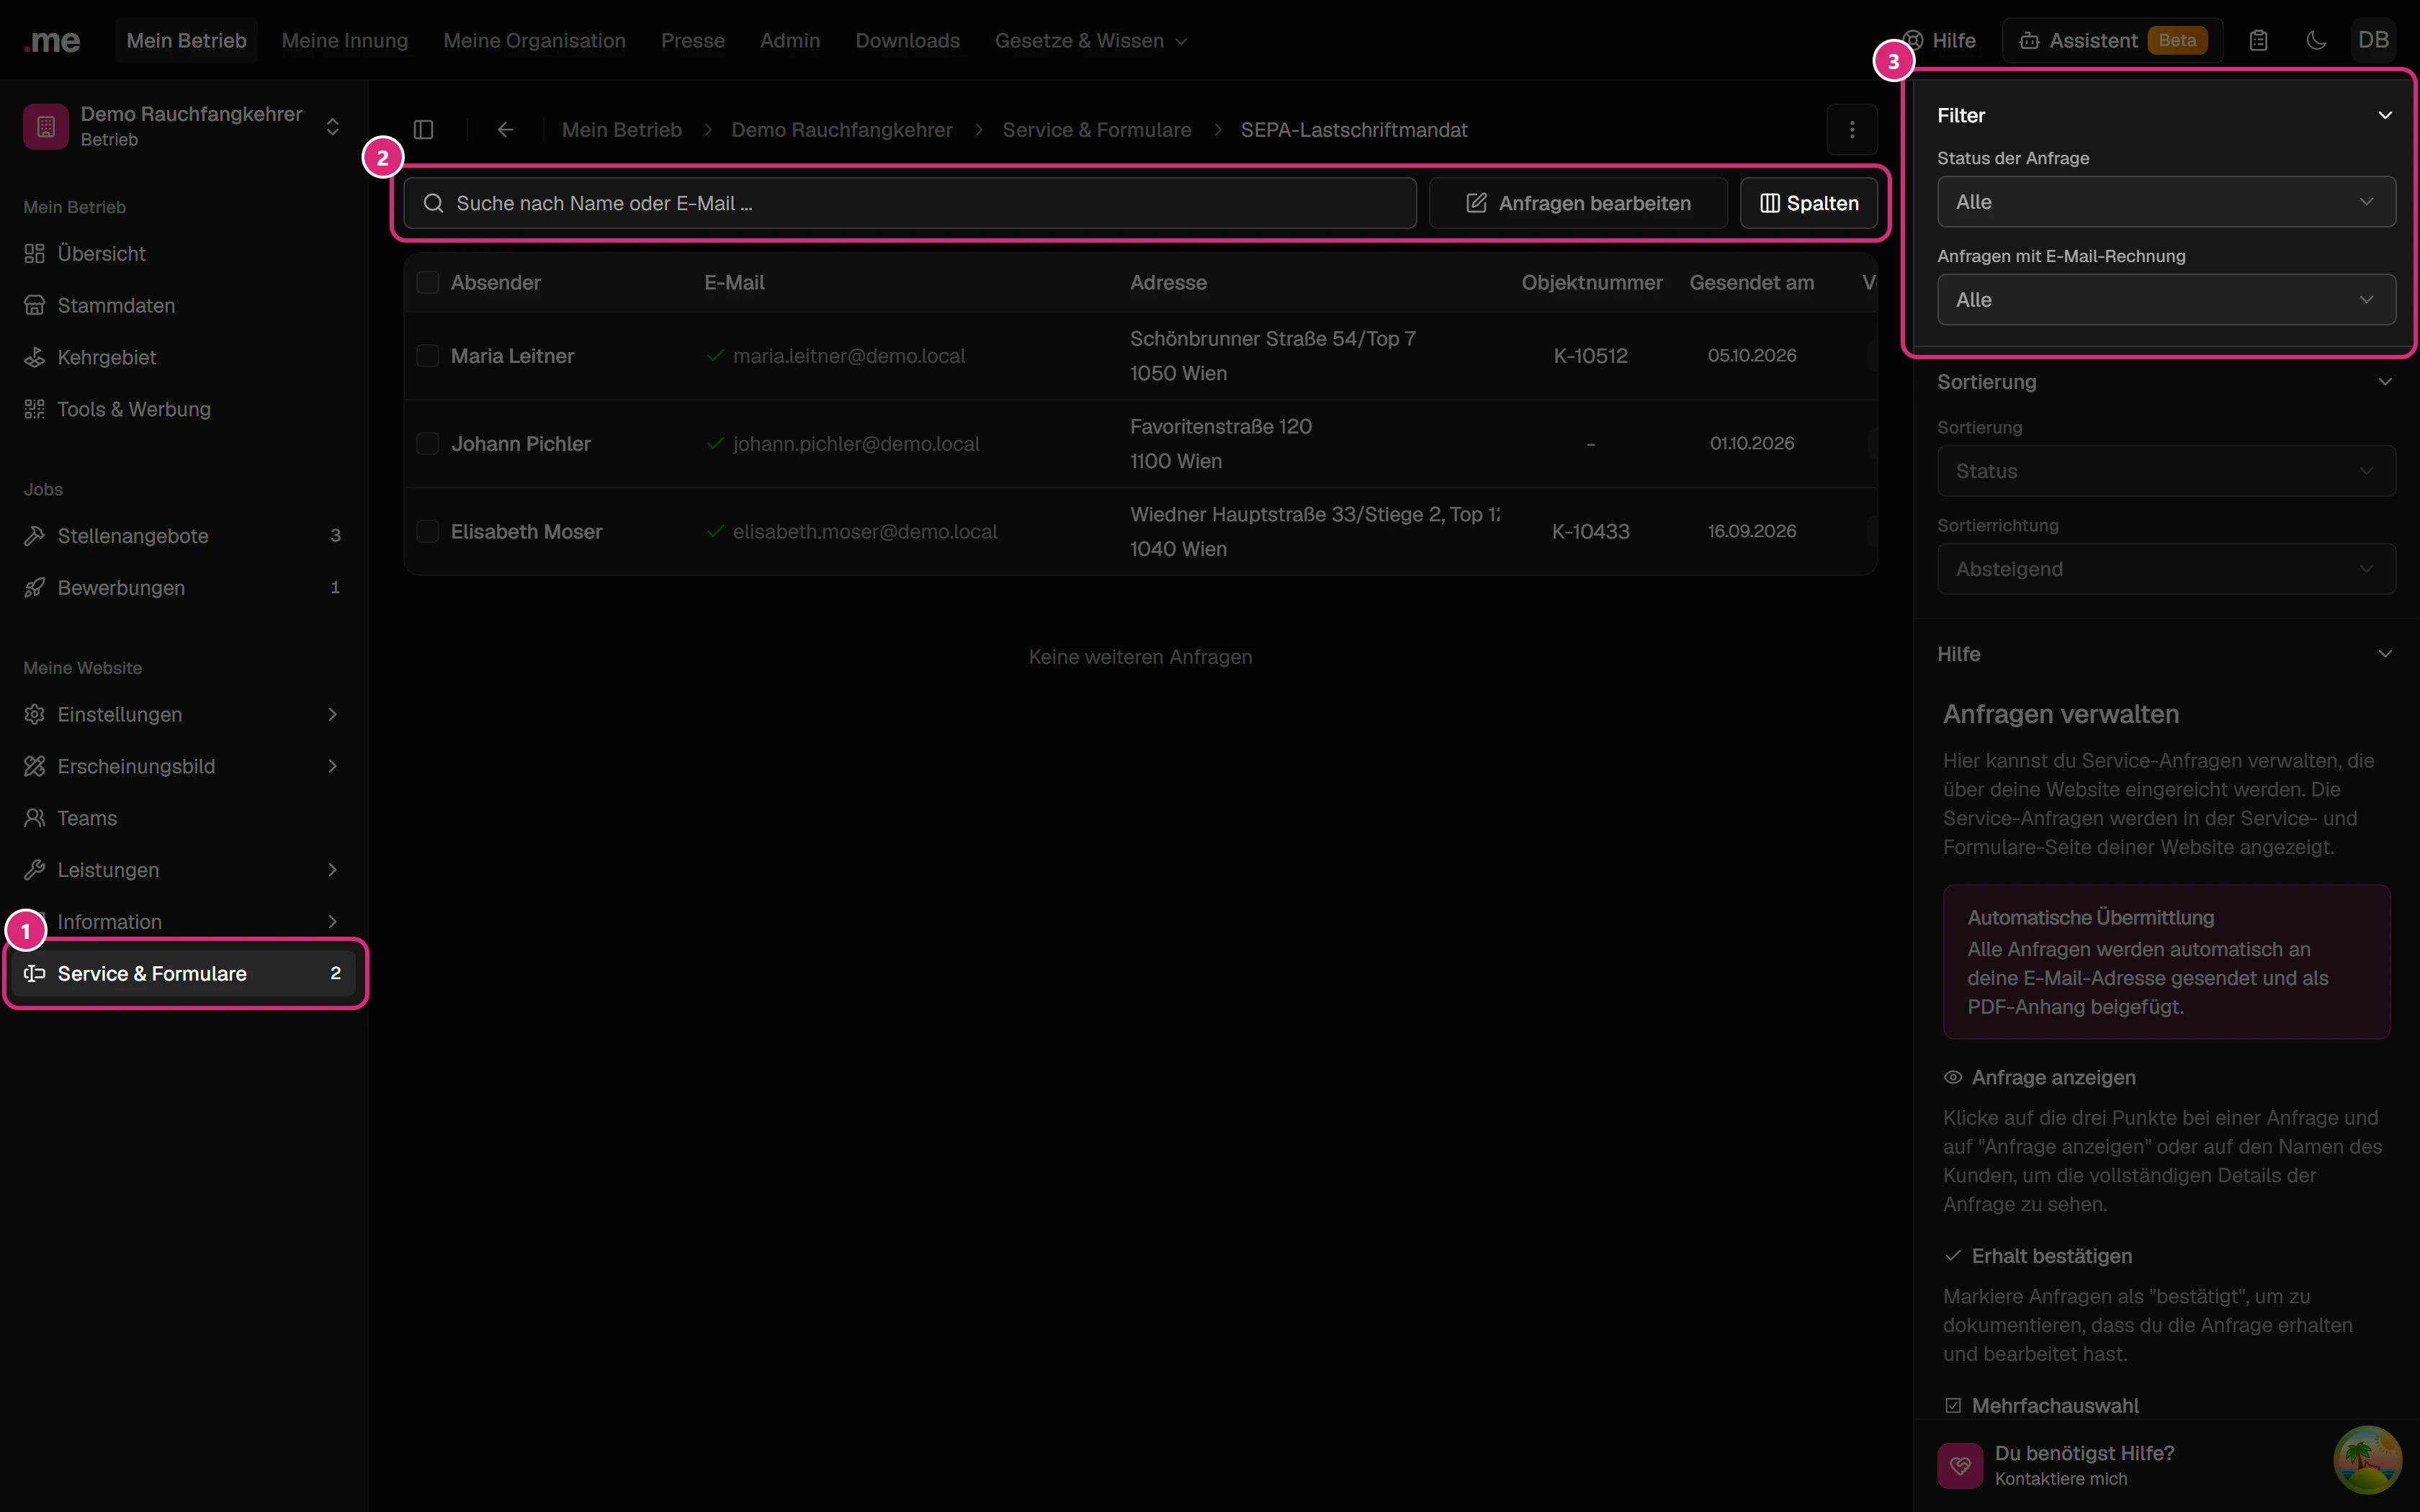Open the Assistent Beta button
Screen dimensions: 2420x1512
[2112, 41]
